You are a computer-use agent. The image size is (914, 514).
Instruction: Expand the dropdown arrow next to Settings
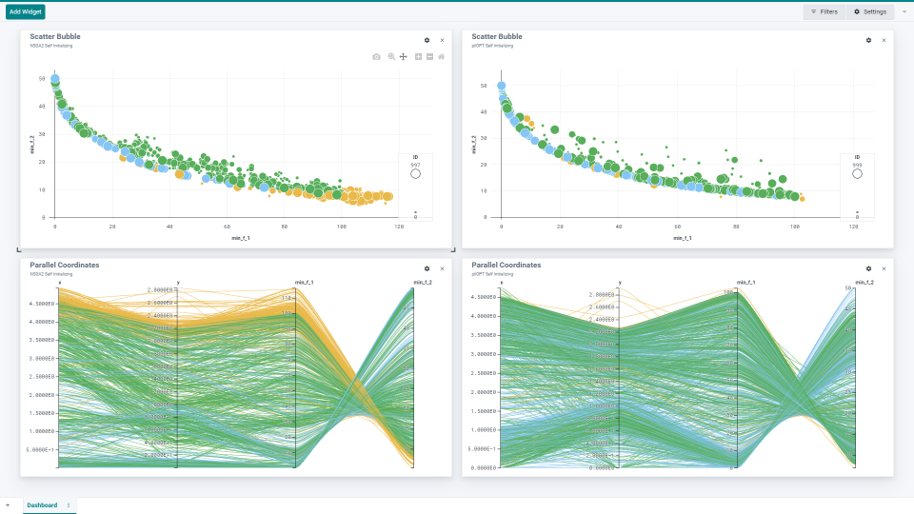904,11
